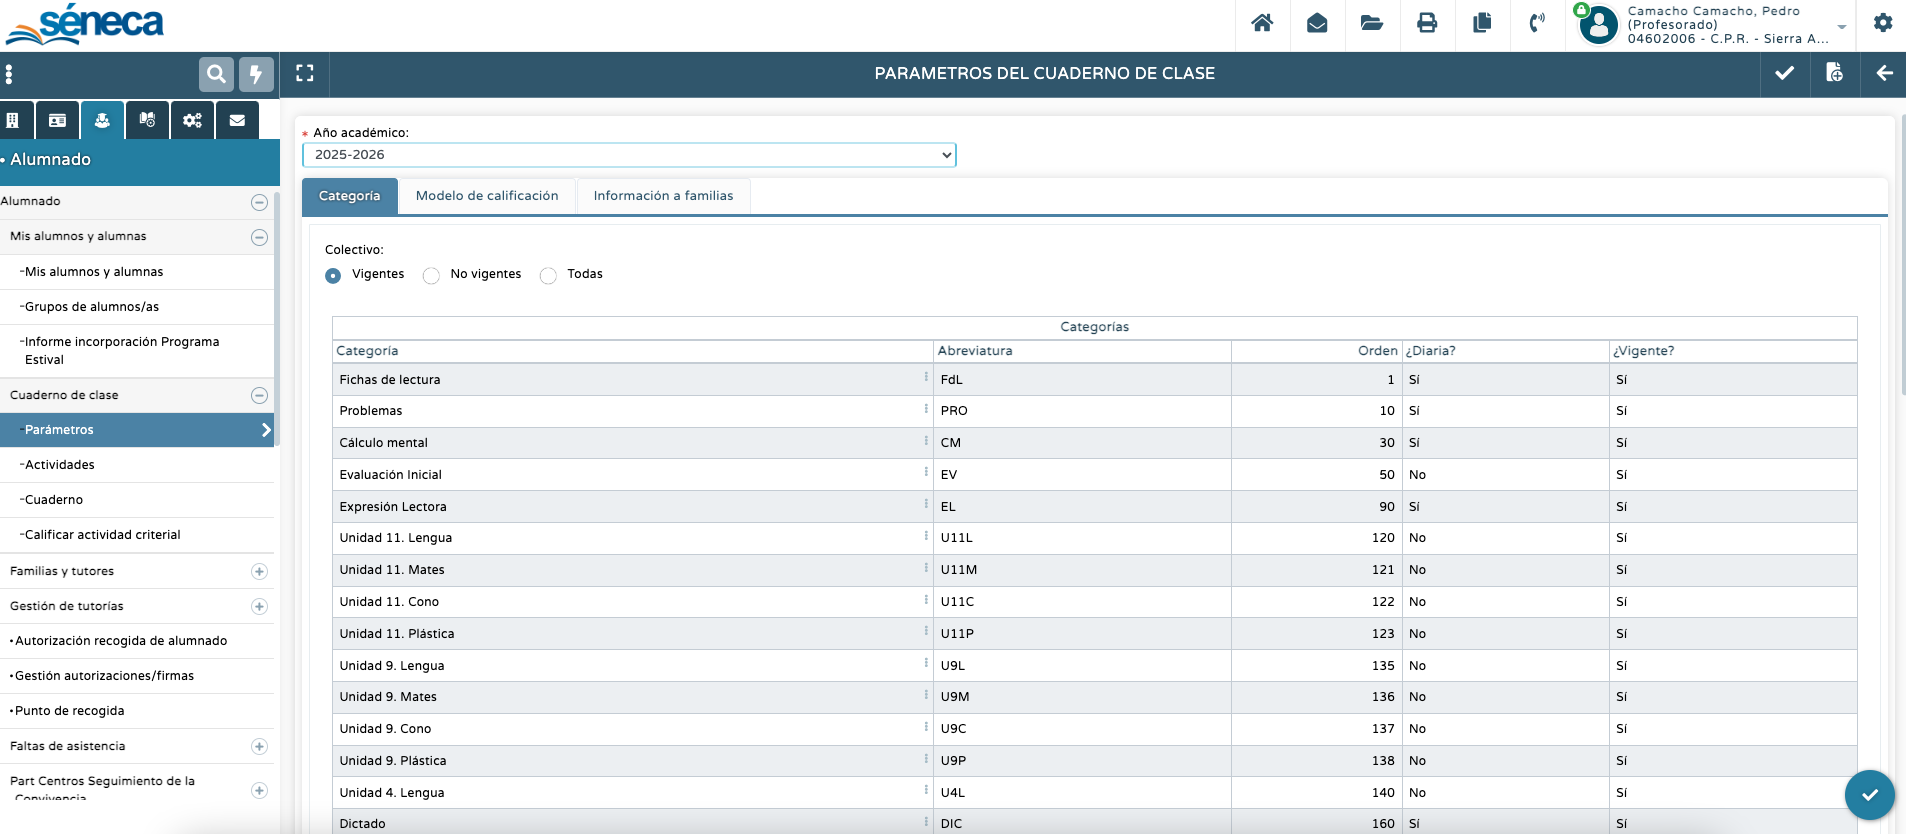Viewport: 1906px width, 834px height.
Task: Switch to Modelo de calificación tab
Action: [x=487, y=196]
